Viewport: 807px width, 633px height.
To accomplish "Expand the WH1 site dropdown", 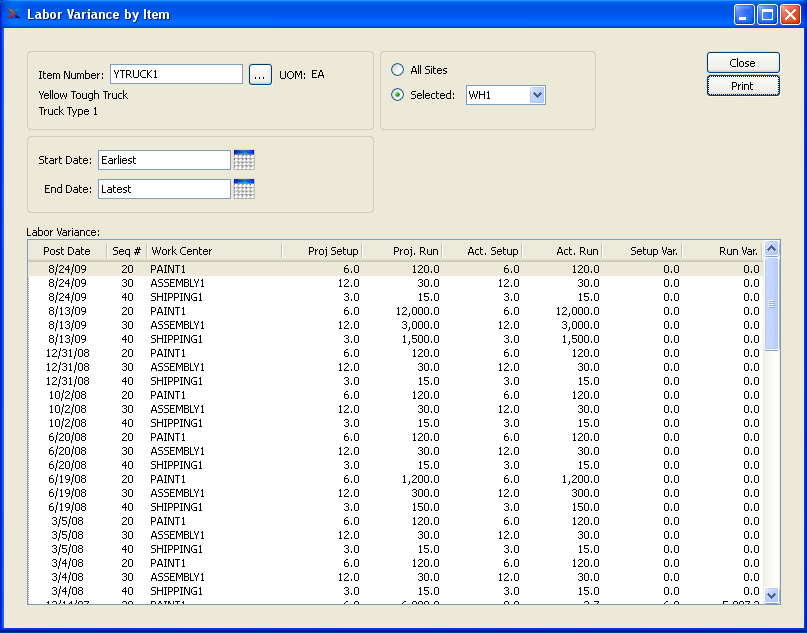I will click(x=537, y=95).
